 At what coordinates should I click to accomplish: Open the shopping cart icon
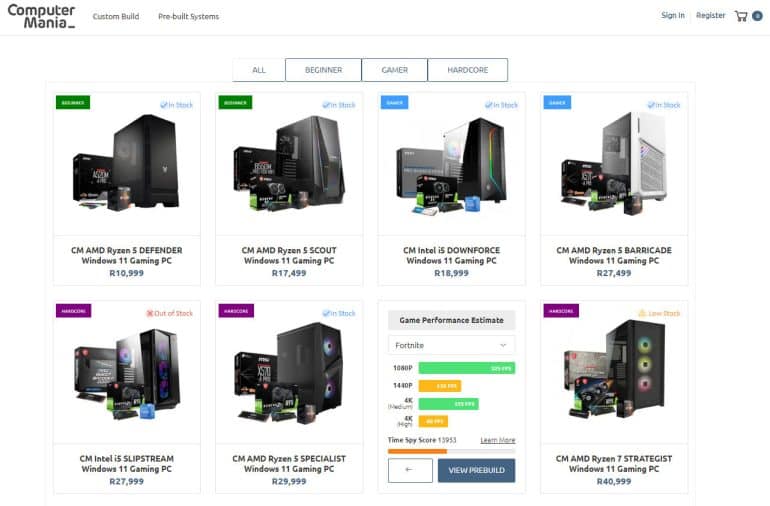coord(741,16)
